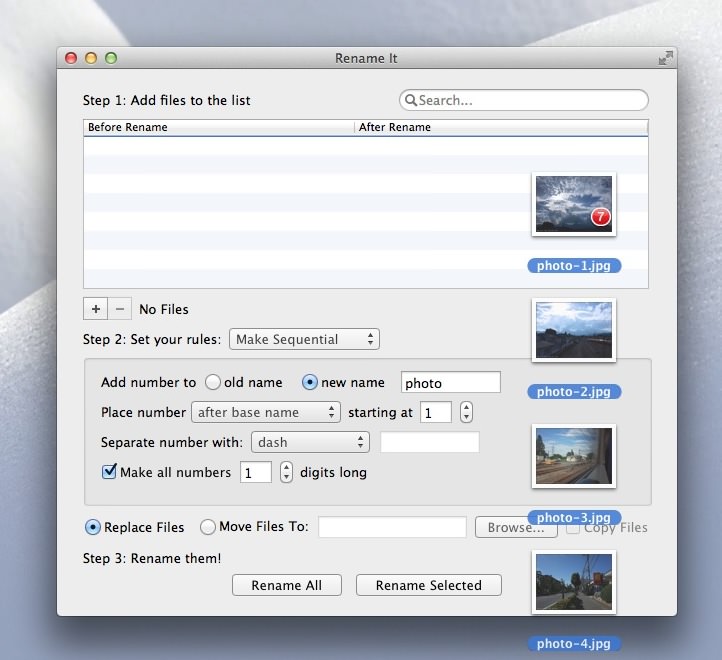Open the after base name dropdown
722x660 pixels.
(x=266, y=412)
